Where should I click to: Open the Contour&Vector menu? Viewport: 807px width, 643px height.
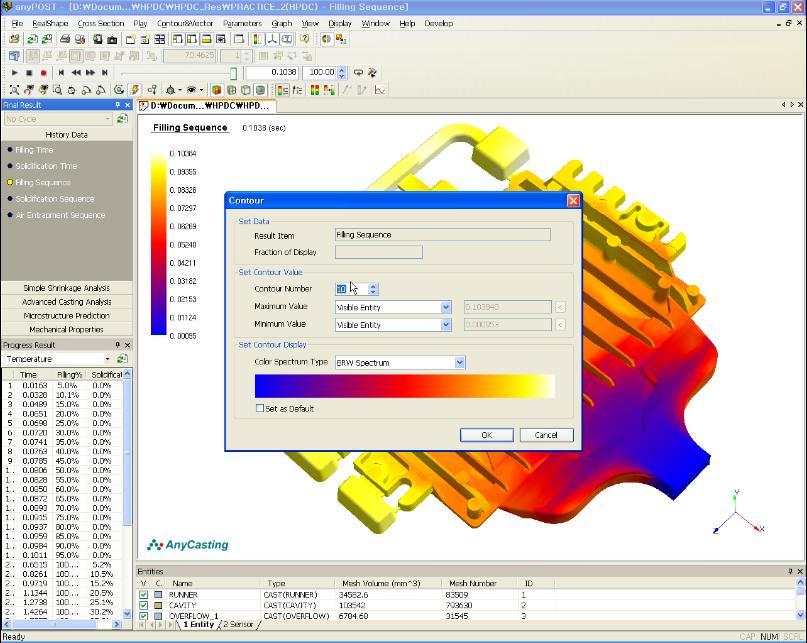(x=185, y=23)
